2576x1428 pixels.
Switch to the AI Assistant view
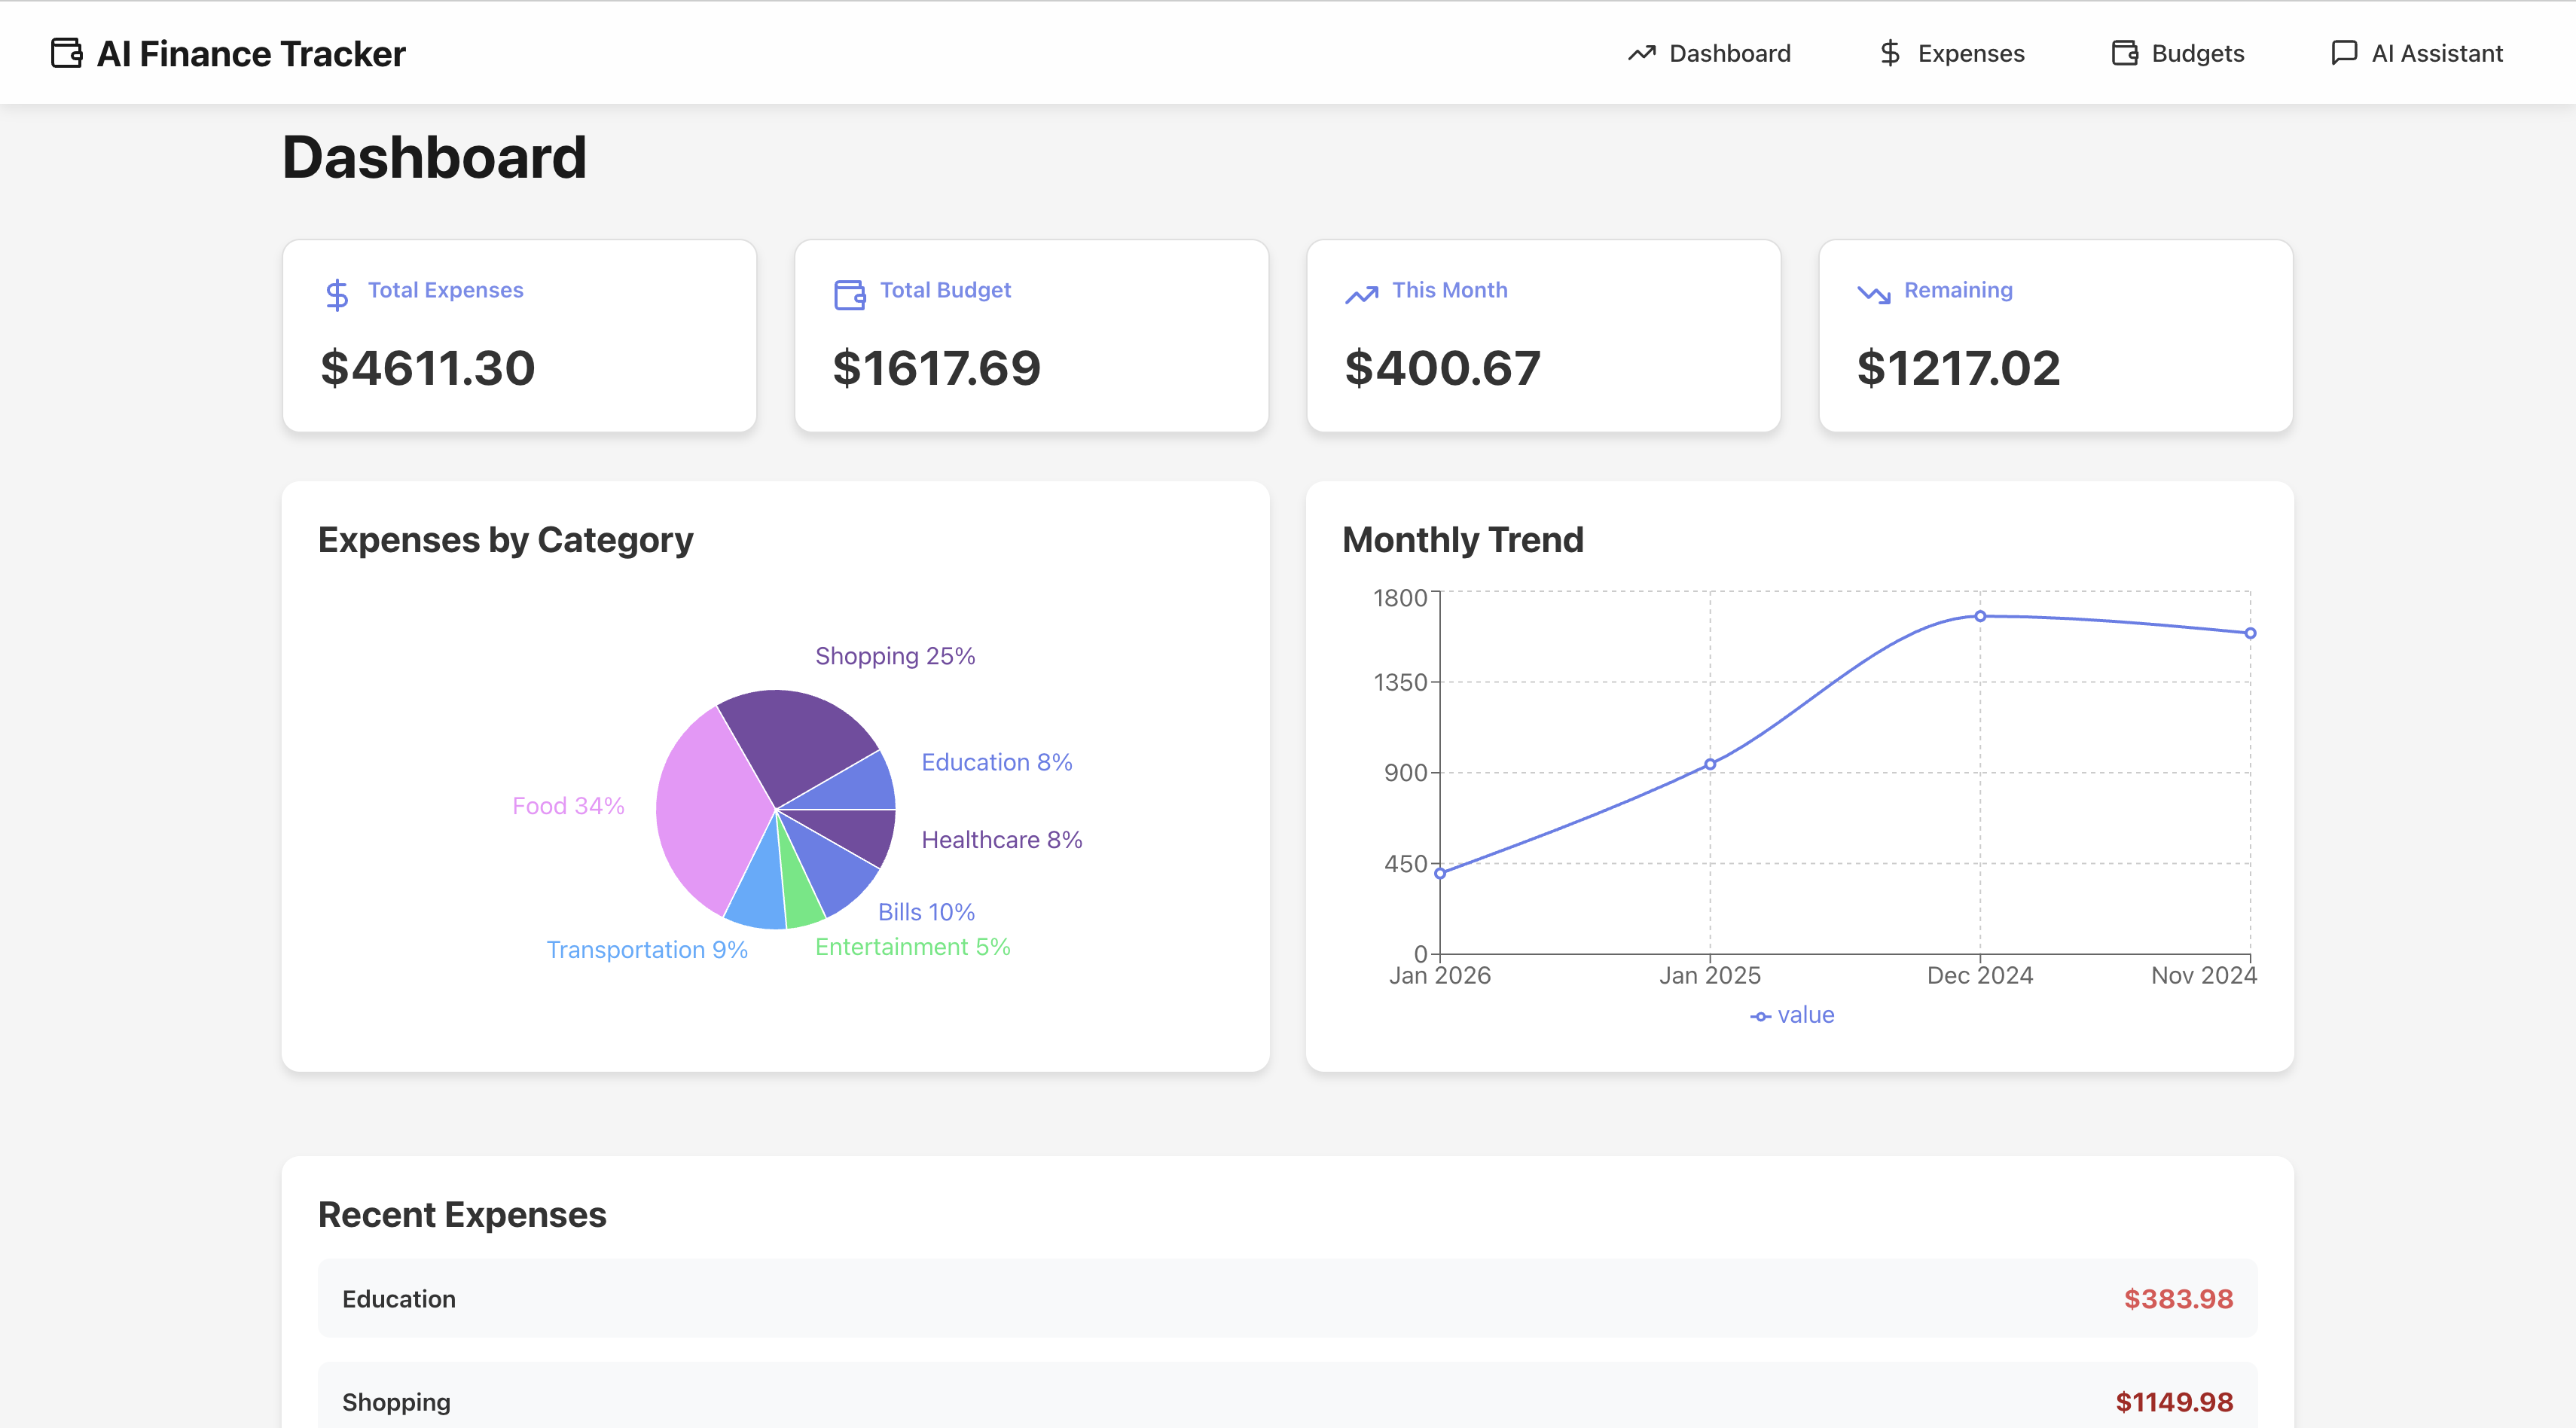2417,53
